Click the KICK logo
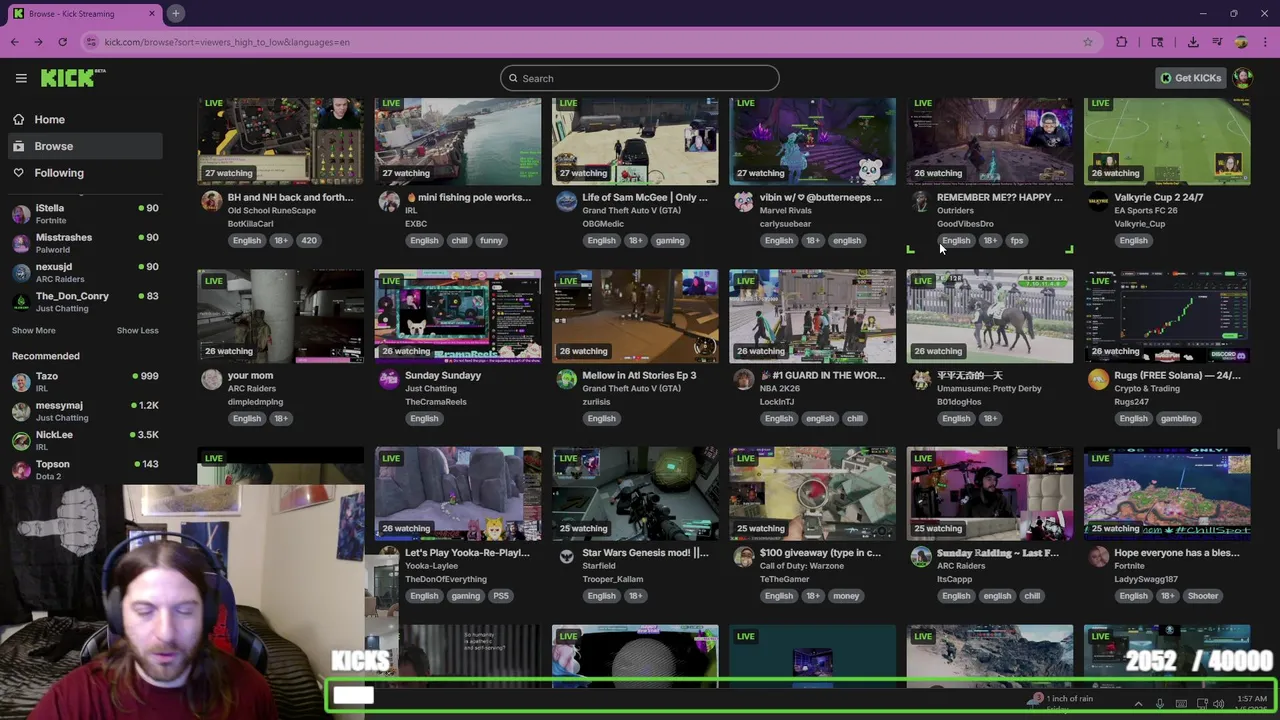Viewport: 1280px width, 720px height. click(x=73, y=78)
